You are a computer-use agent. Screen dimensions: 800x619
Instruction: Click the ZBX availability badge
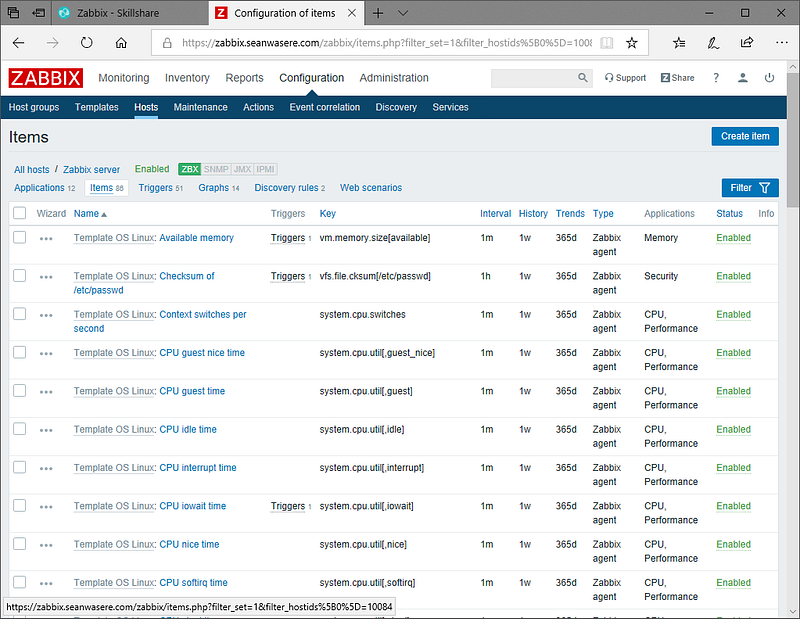click(190, 169)
